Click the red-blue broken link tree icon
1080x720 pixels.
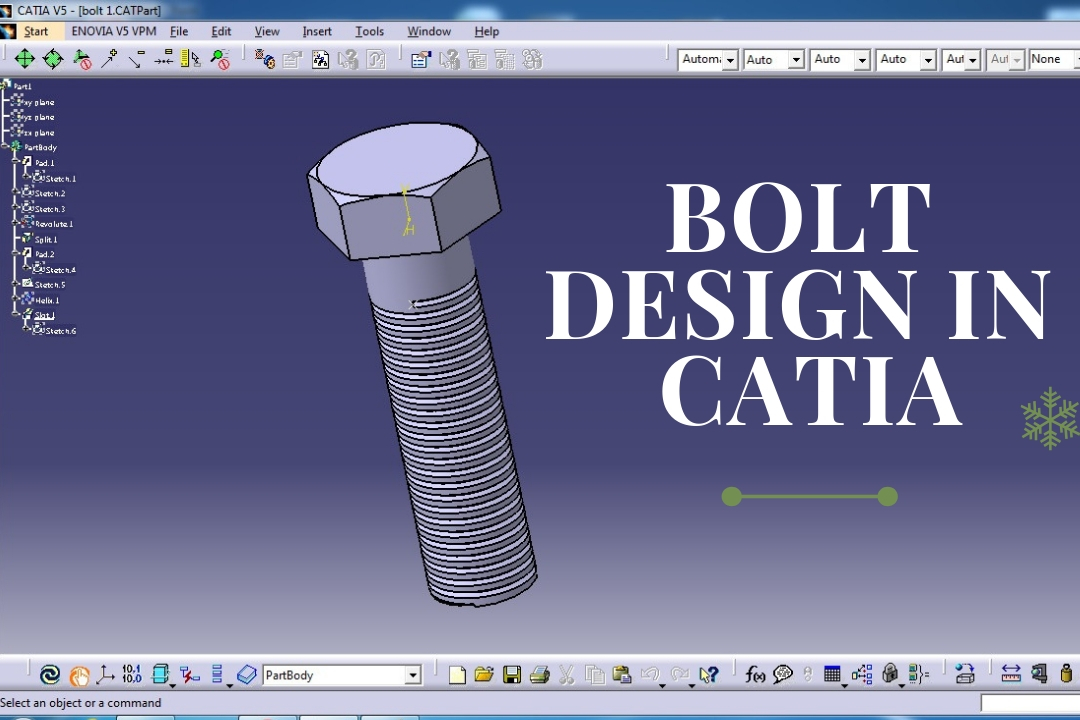pos(189,675)
